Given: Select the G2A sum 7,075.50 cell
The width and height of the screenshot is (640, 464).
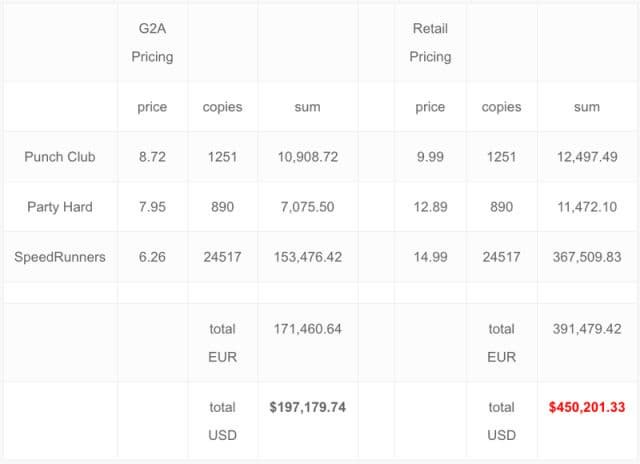Looking at the screenshot, I should coord(307,207).
